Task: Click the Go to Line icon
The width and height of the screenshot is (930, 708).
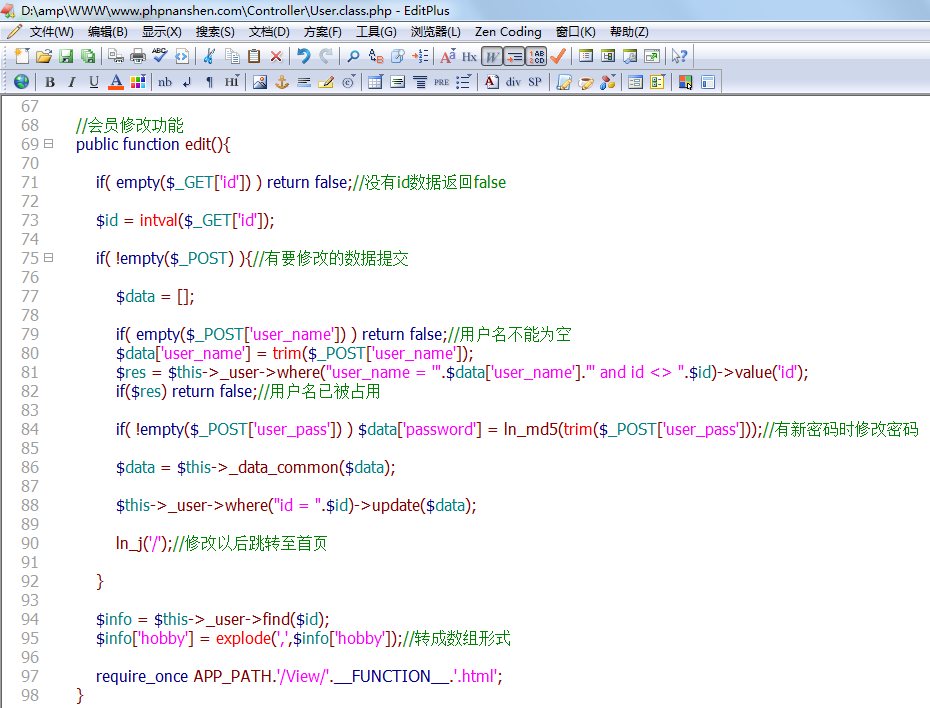Action: pyautogui.click(x=420, y=56)
